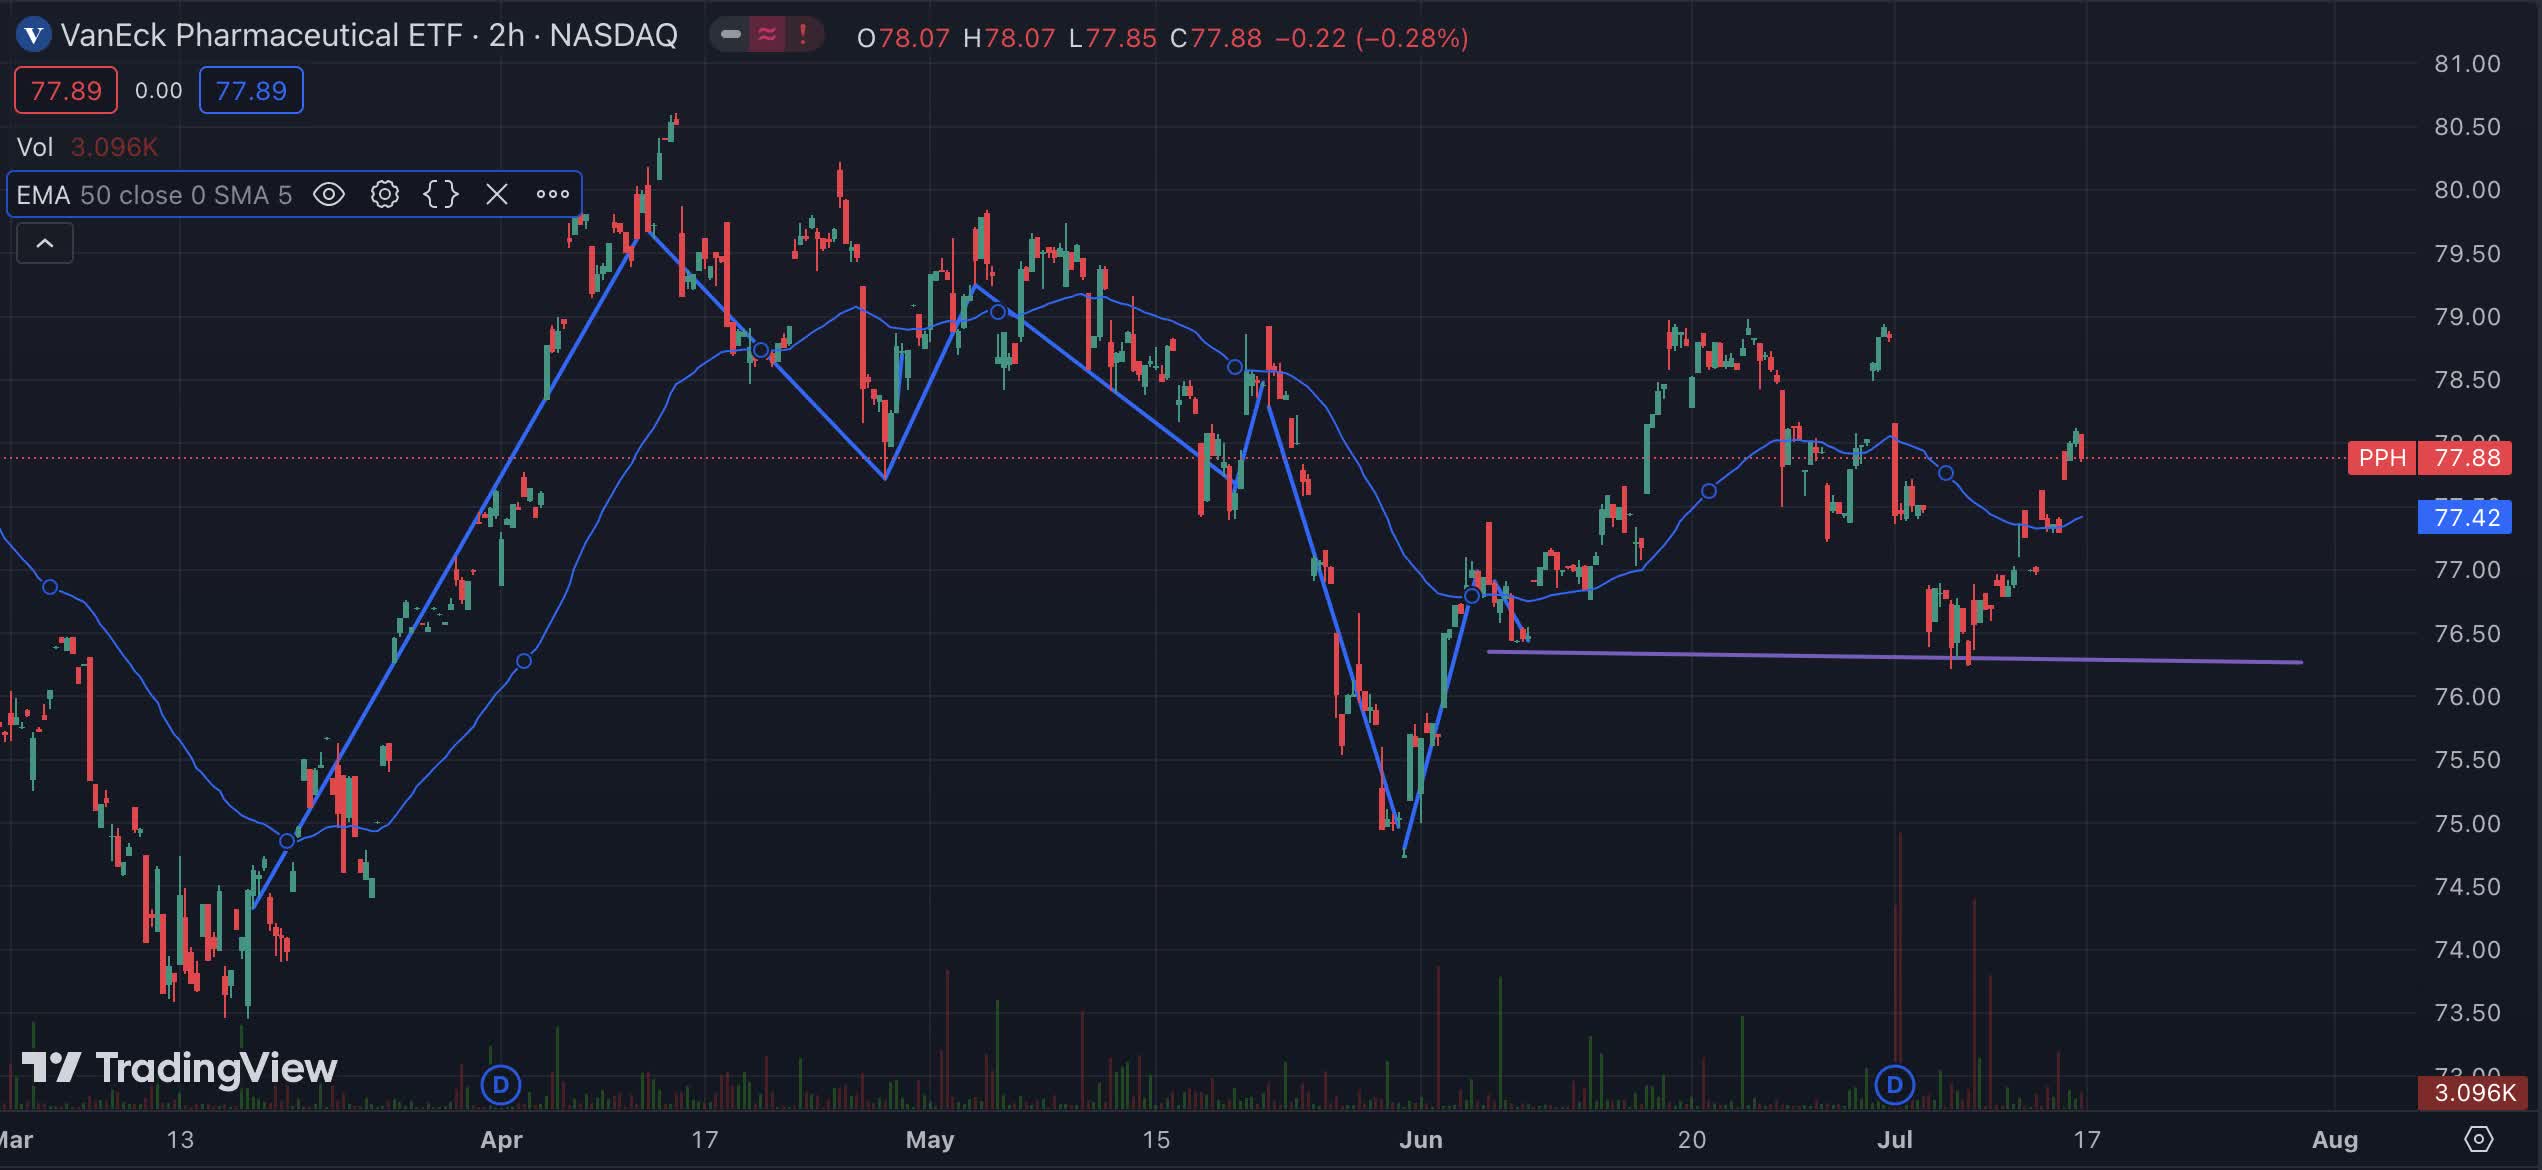The image size is (2542, 1170).
Task: Click the TradingView logo
Action: click(x=180, y=1068)
